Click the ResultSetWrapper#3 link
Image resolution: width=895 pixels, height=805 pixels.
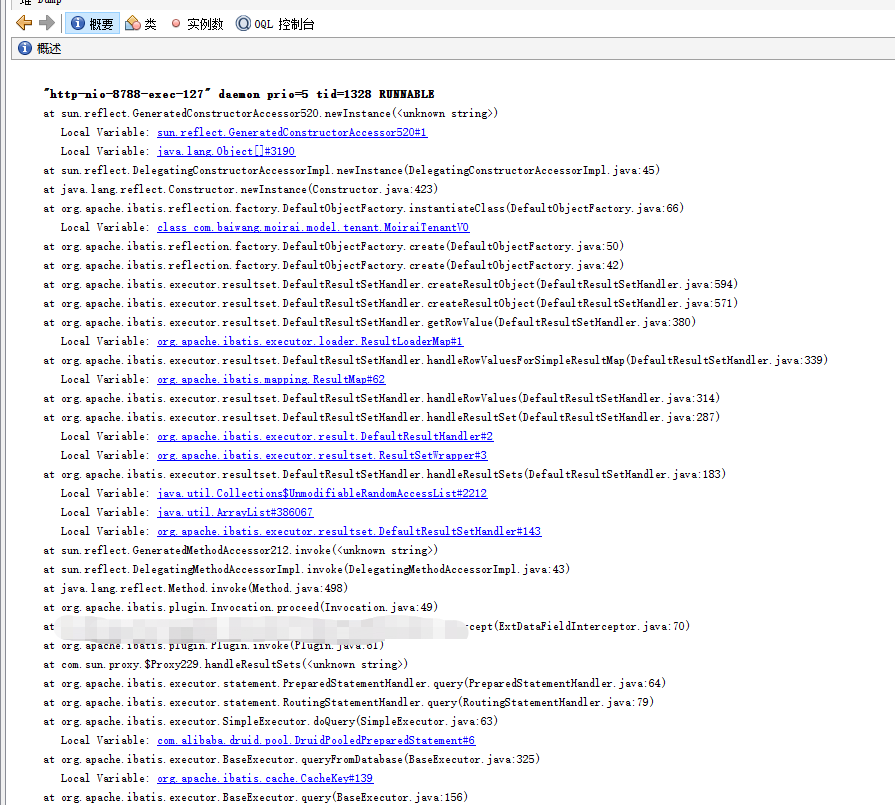[322, 455]
